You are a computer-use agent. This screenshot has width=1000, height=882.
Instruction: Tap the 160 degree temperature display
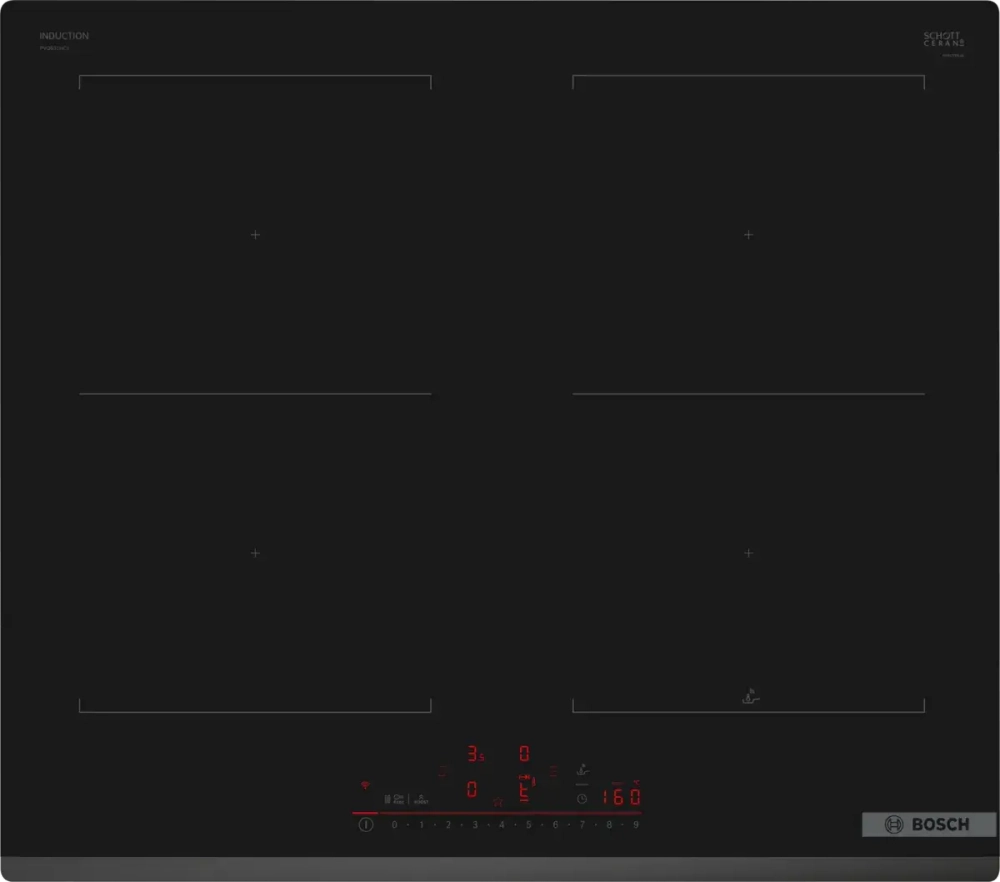click(x=622, y=797)
